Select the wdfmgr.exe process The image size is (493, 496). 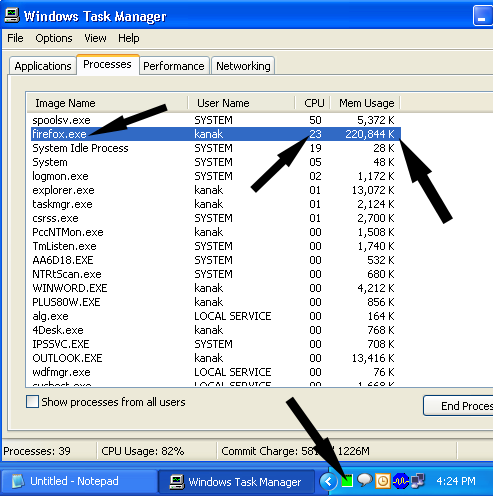pos(216,372)
